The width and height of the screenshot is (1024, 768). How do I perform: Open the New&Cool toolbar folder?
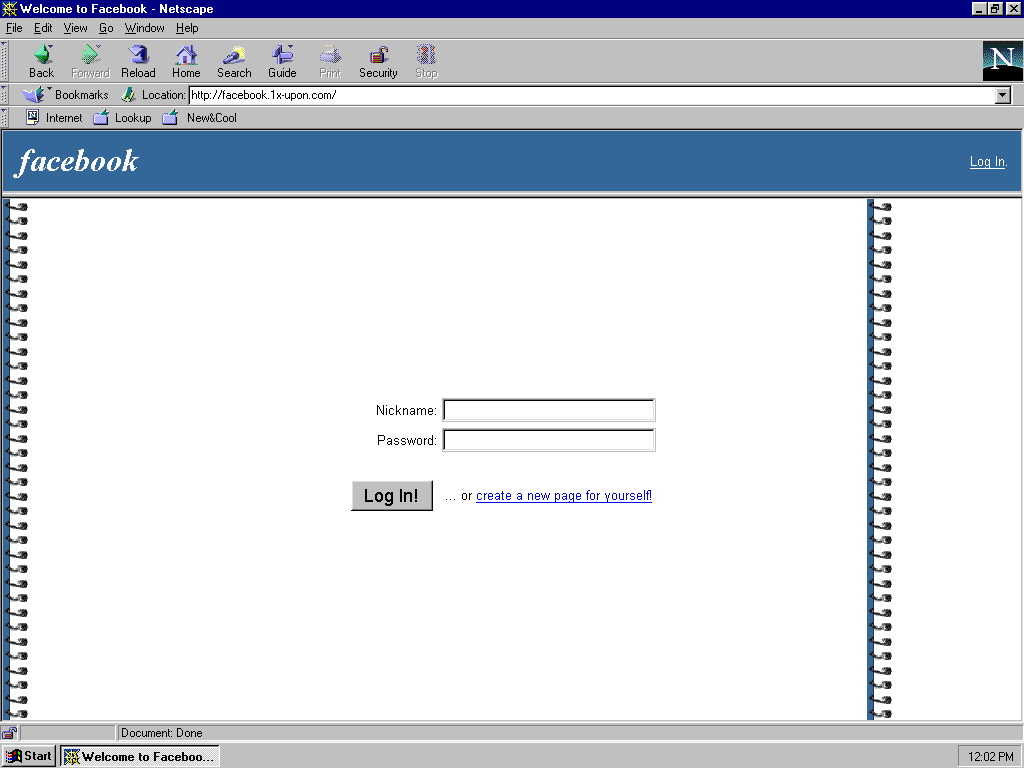(x=170, y=118)
